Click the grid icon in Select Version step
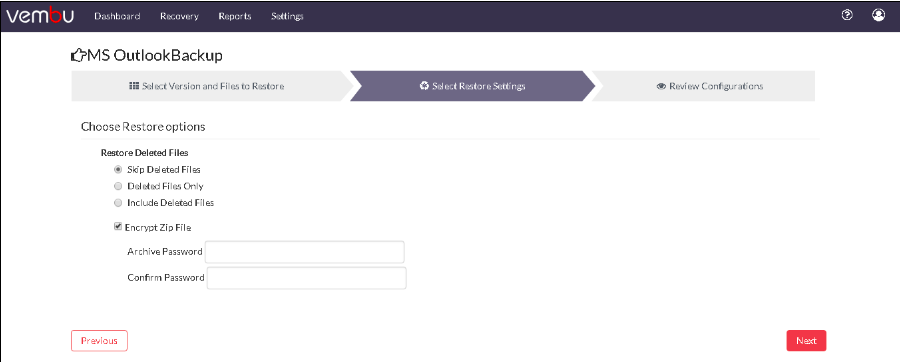The width and height of the screenshot is (900, 362). (x=134, y=86)
